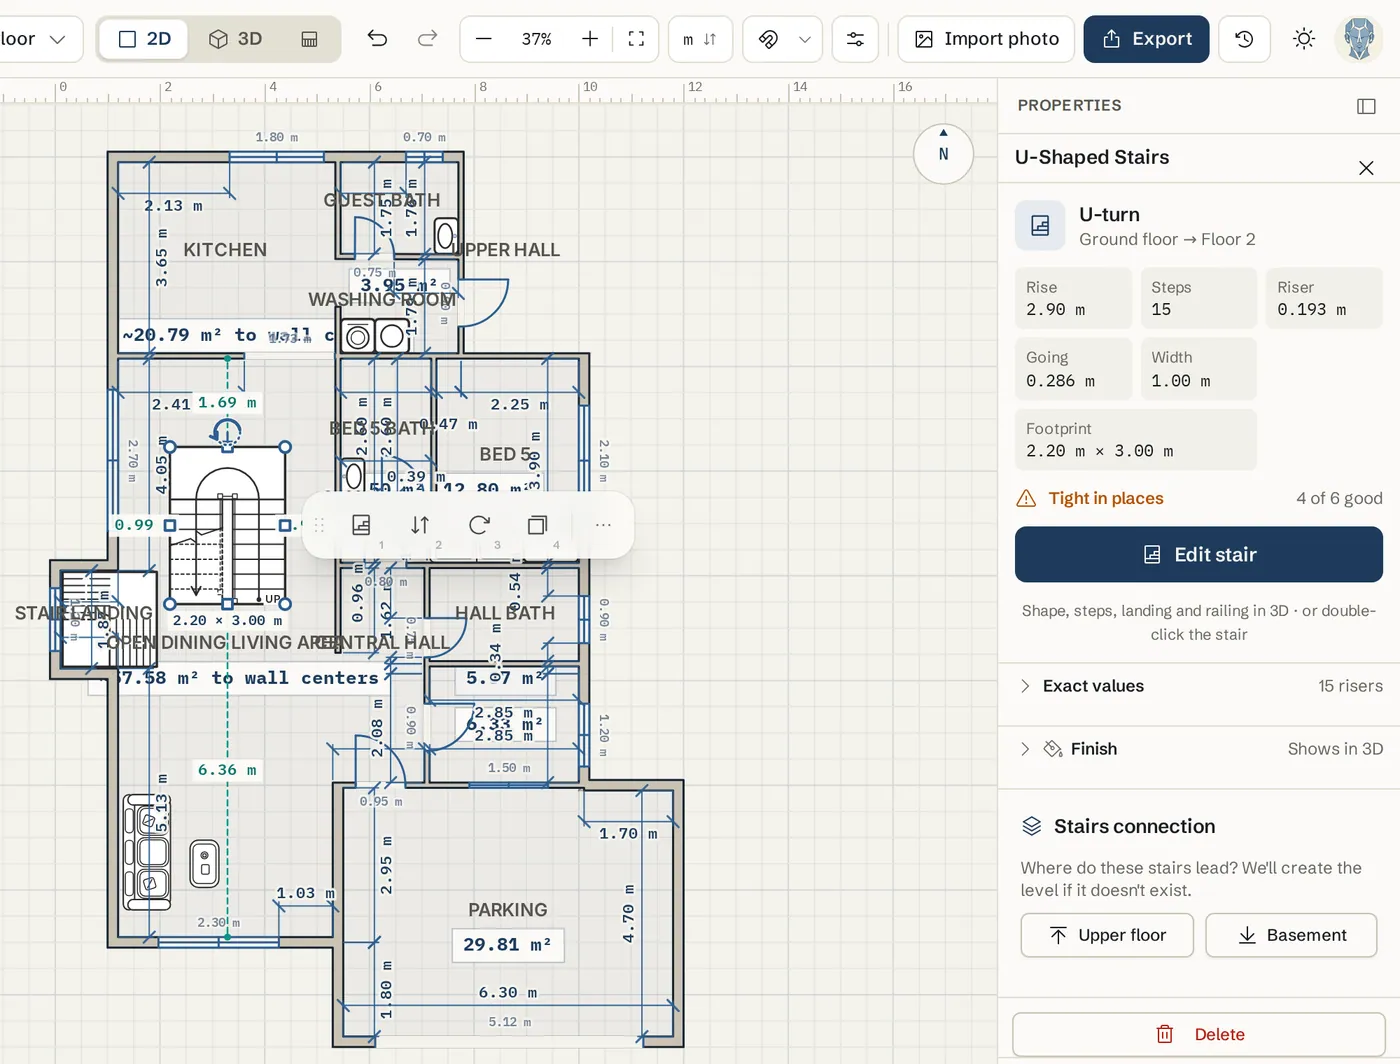Switch to 2D view
This screenshot has height=1064, width=1400.
click(x=145, y=39)
